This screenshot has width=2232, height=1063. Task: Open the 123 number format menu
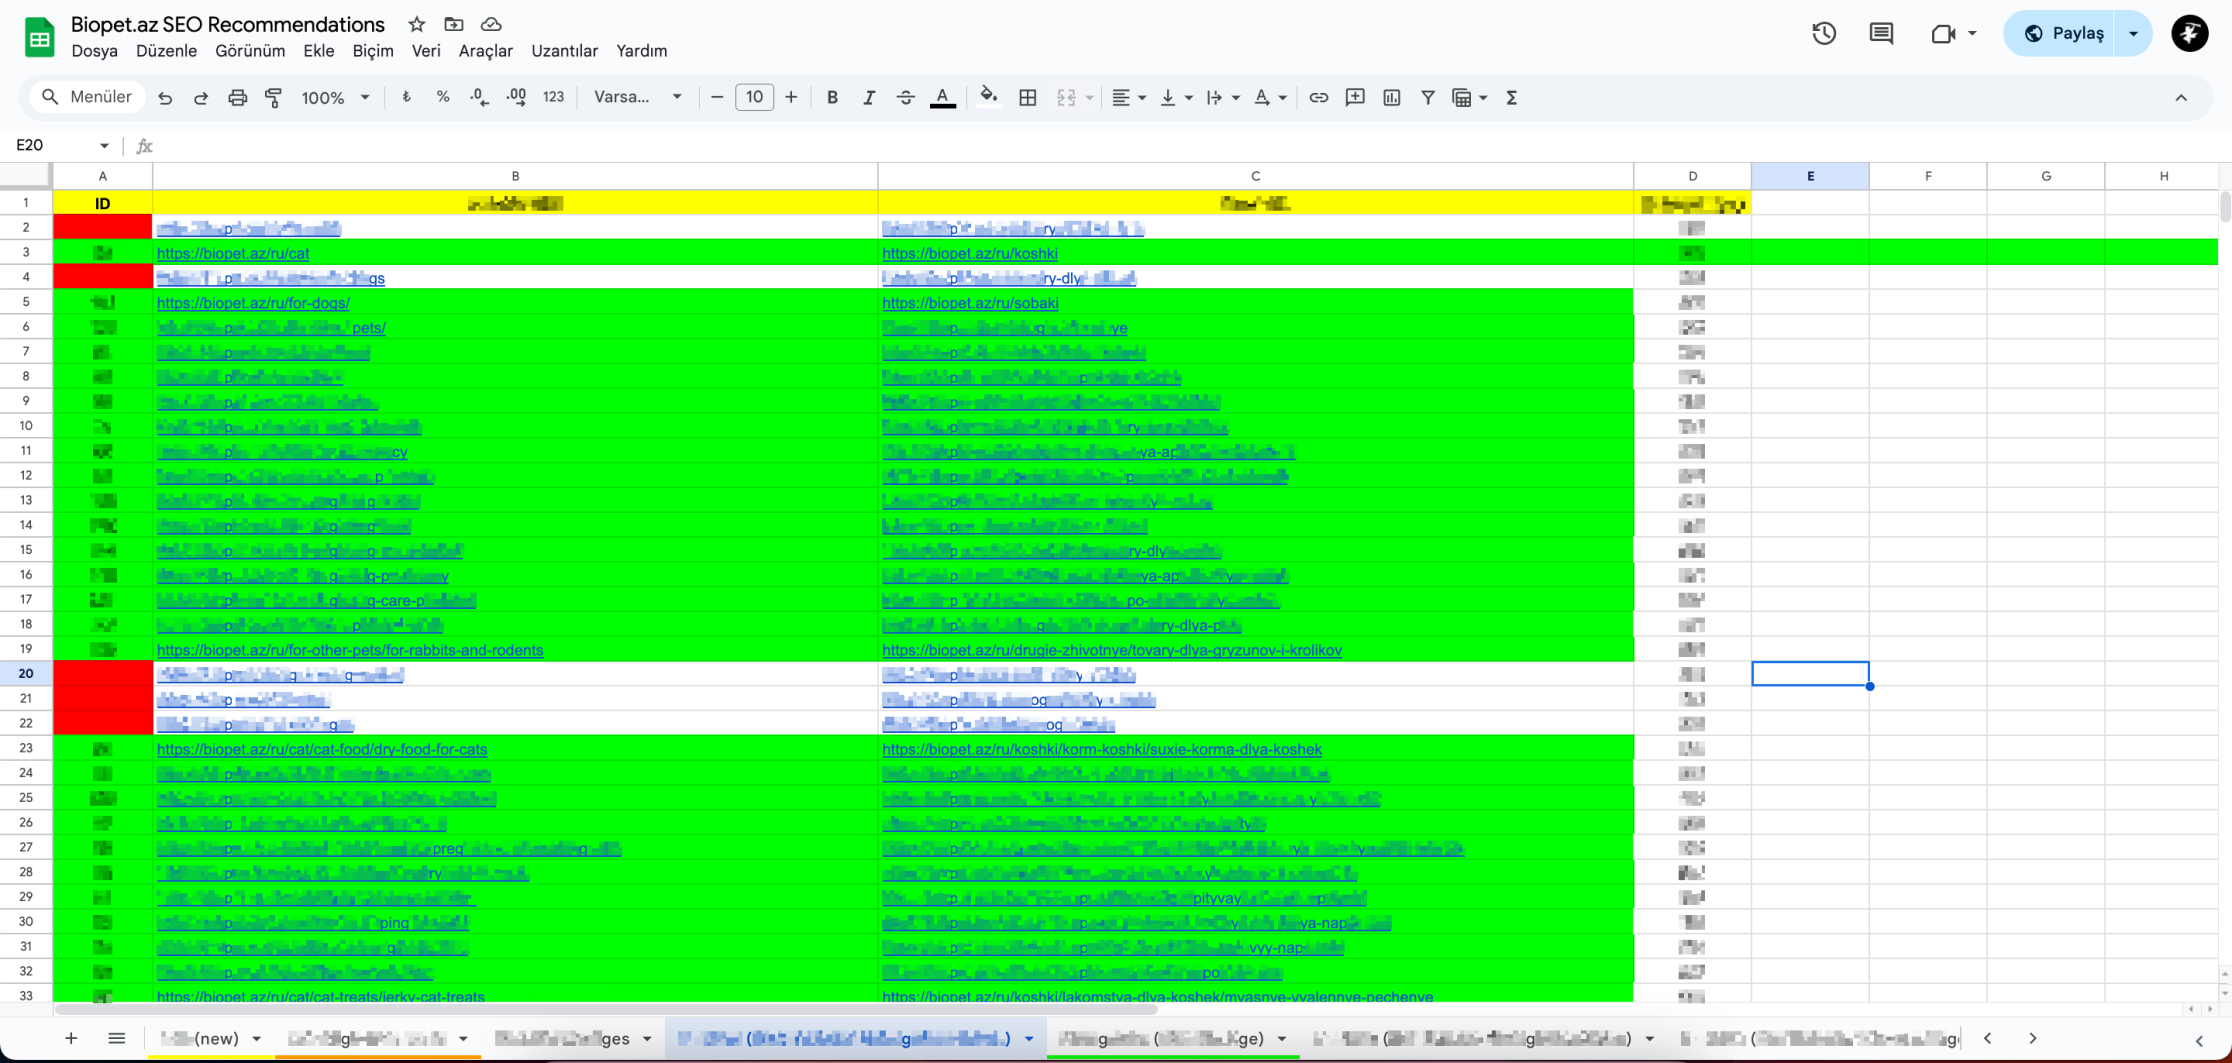(553, 98)
